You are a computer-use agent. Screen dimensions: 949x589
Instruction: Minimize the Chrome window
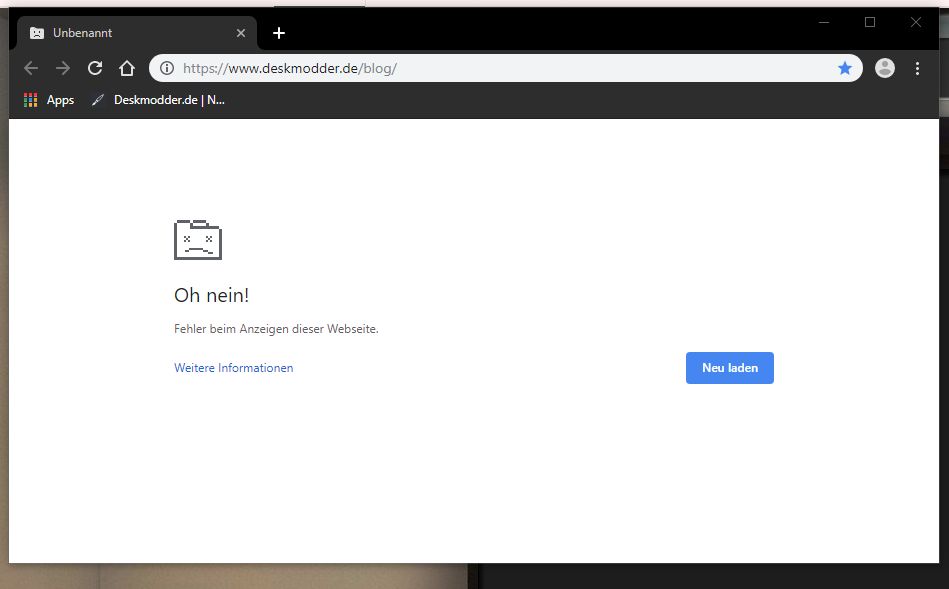[x=824, y=22]
